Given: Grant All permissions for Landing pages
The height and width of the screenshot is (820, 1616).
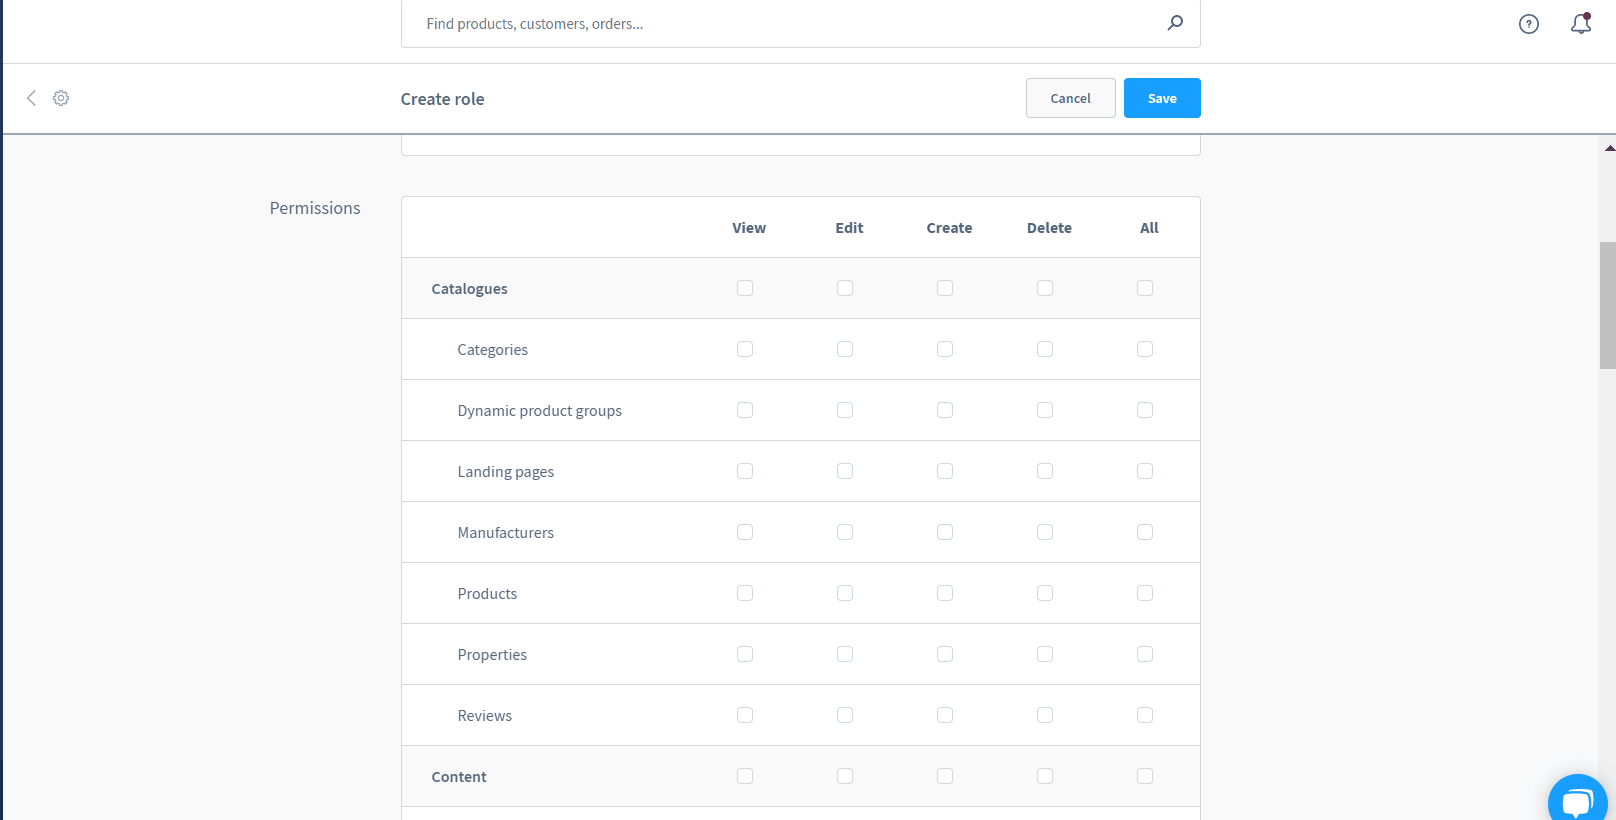Looking at the screenshot, I should point(1145,471).
